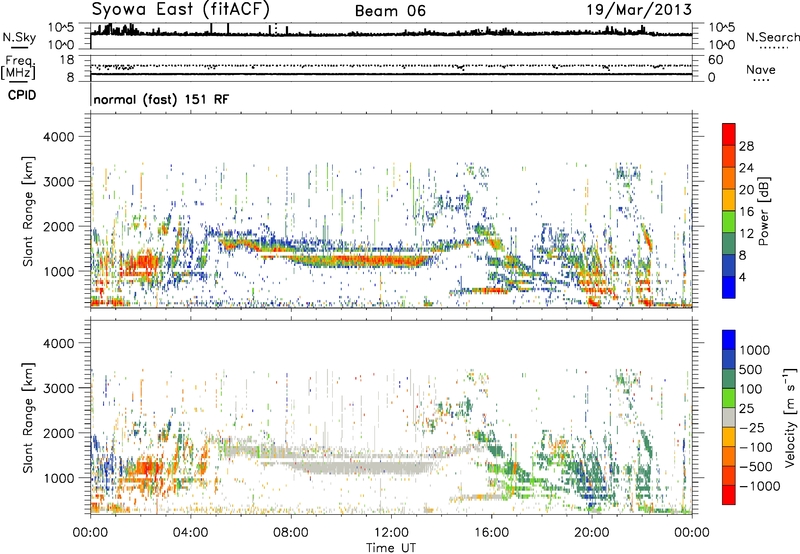Click the light green 25–100 velocity colorbar segment

729,398
